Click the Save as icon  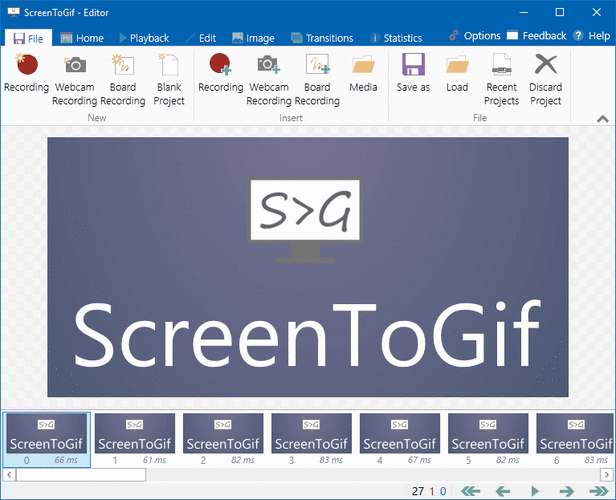[413, 76]
